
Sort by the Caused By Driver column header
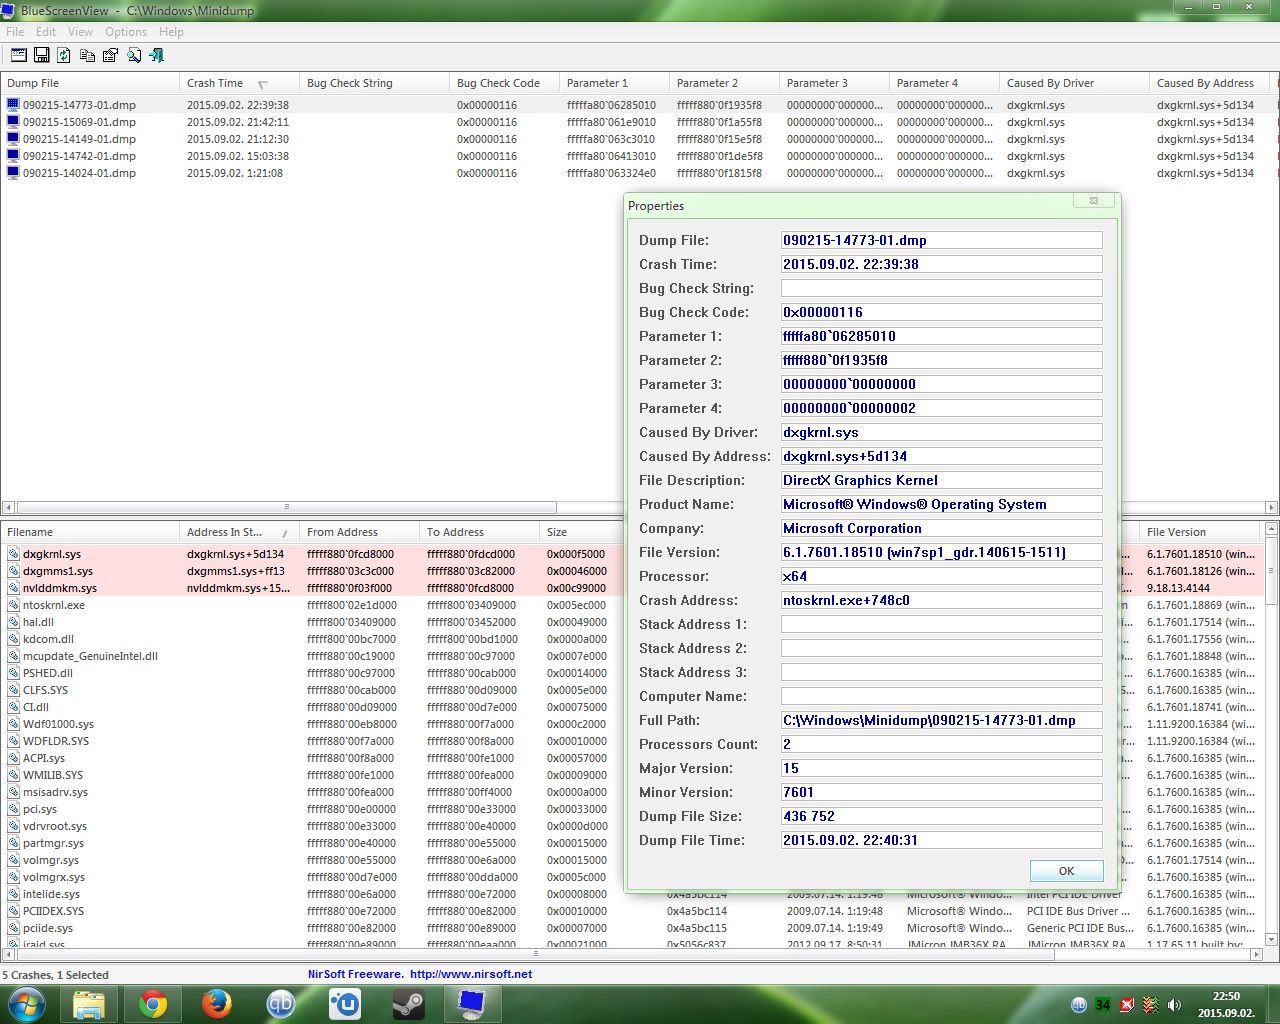pos(1074,83)
